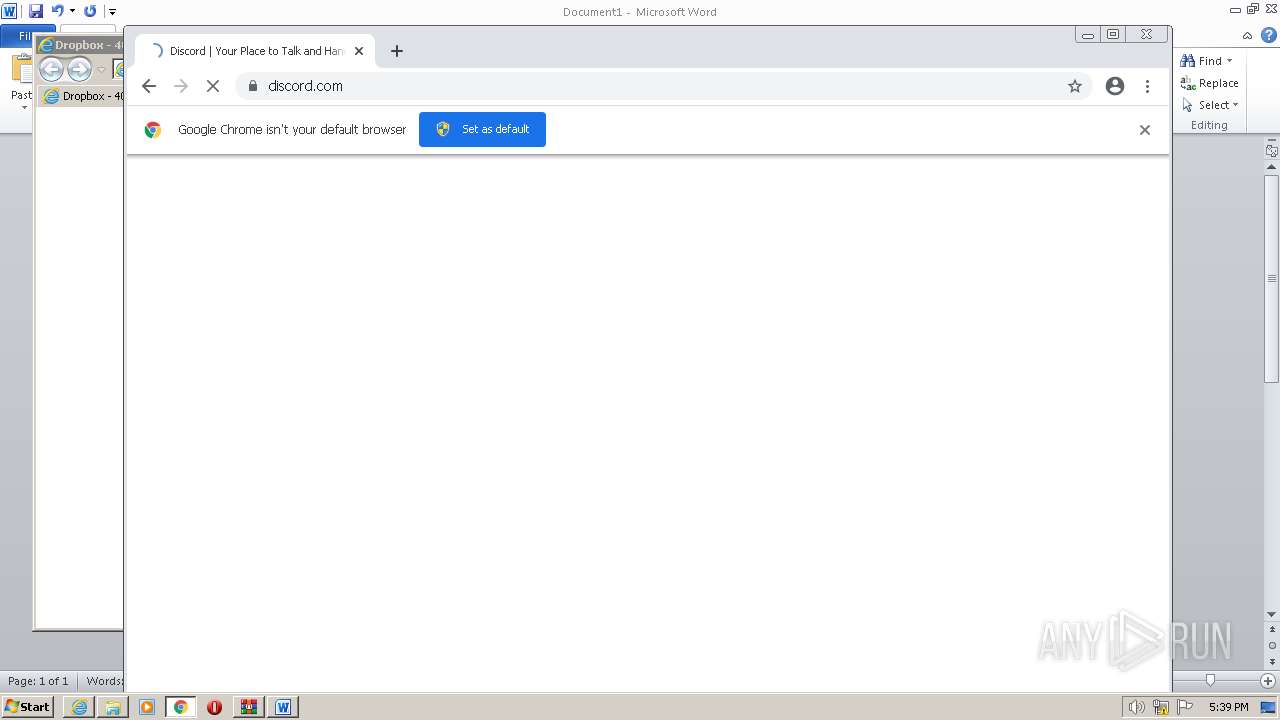Click Internet Explorer back button in Dropbox window

tap(51, 69)
